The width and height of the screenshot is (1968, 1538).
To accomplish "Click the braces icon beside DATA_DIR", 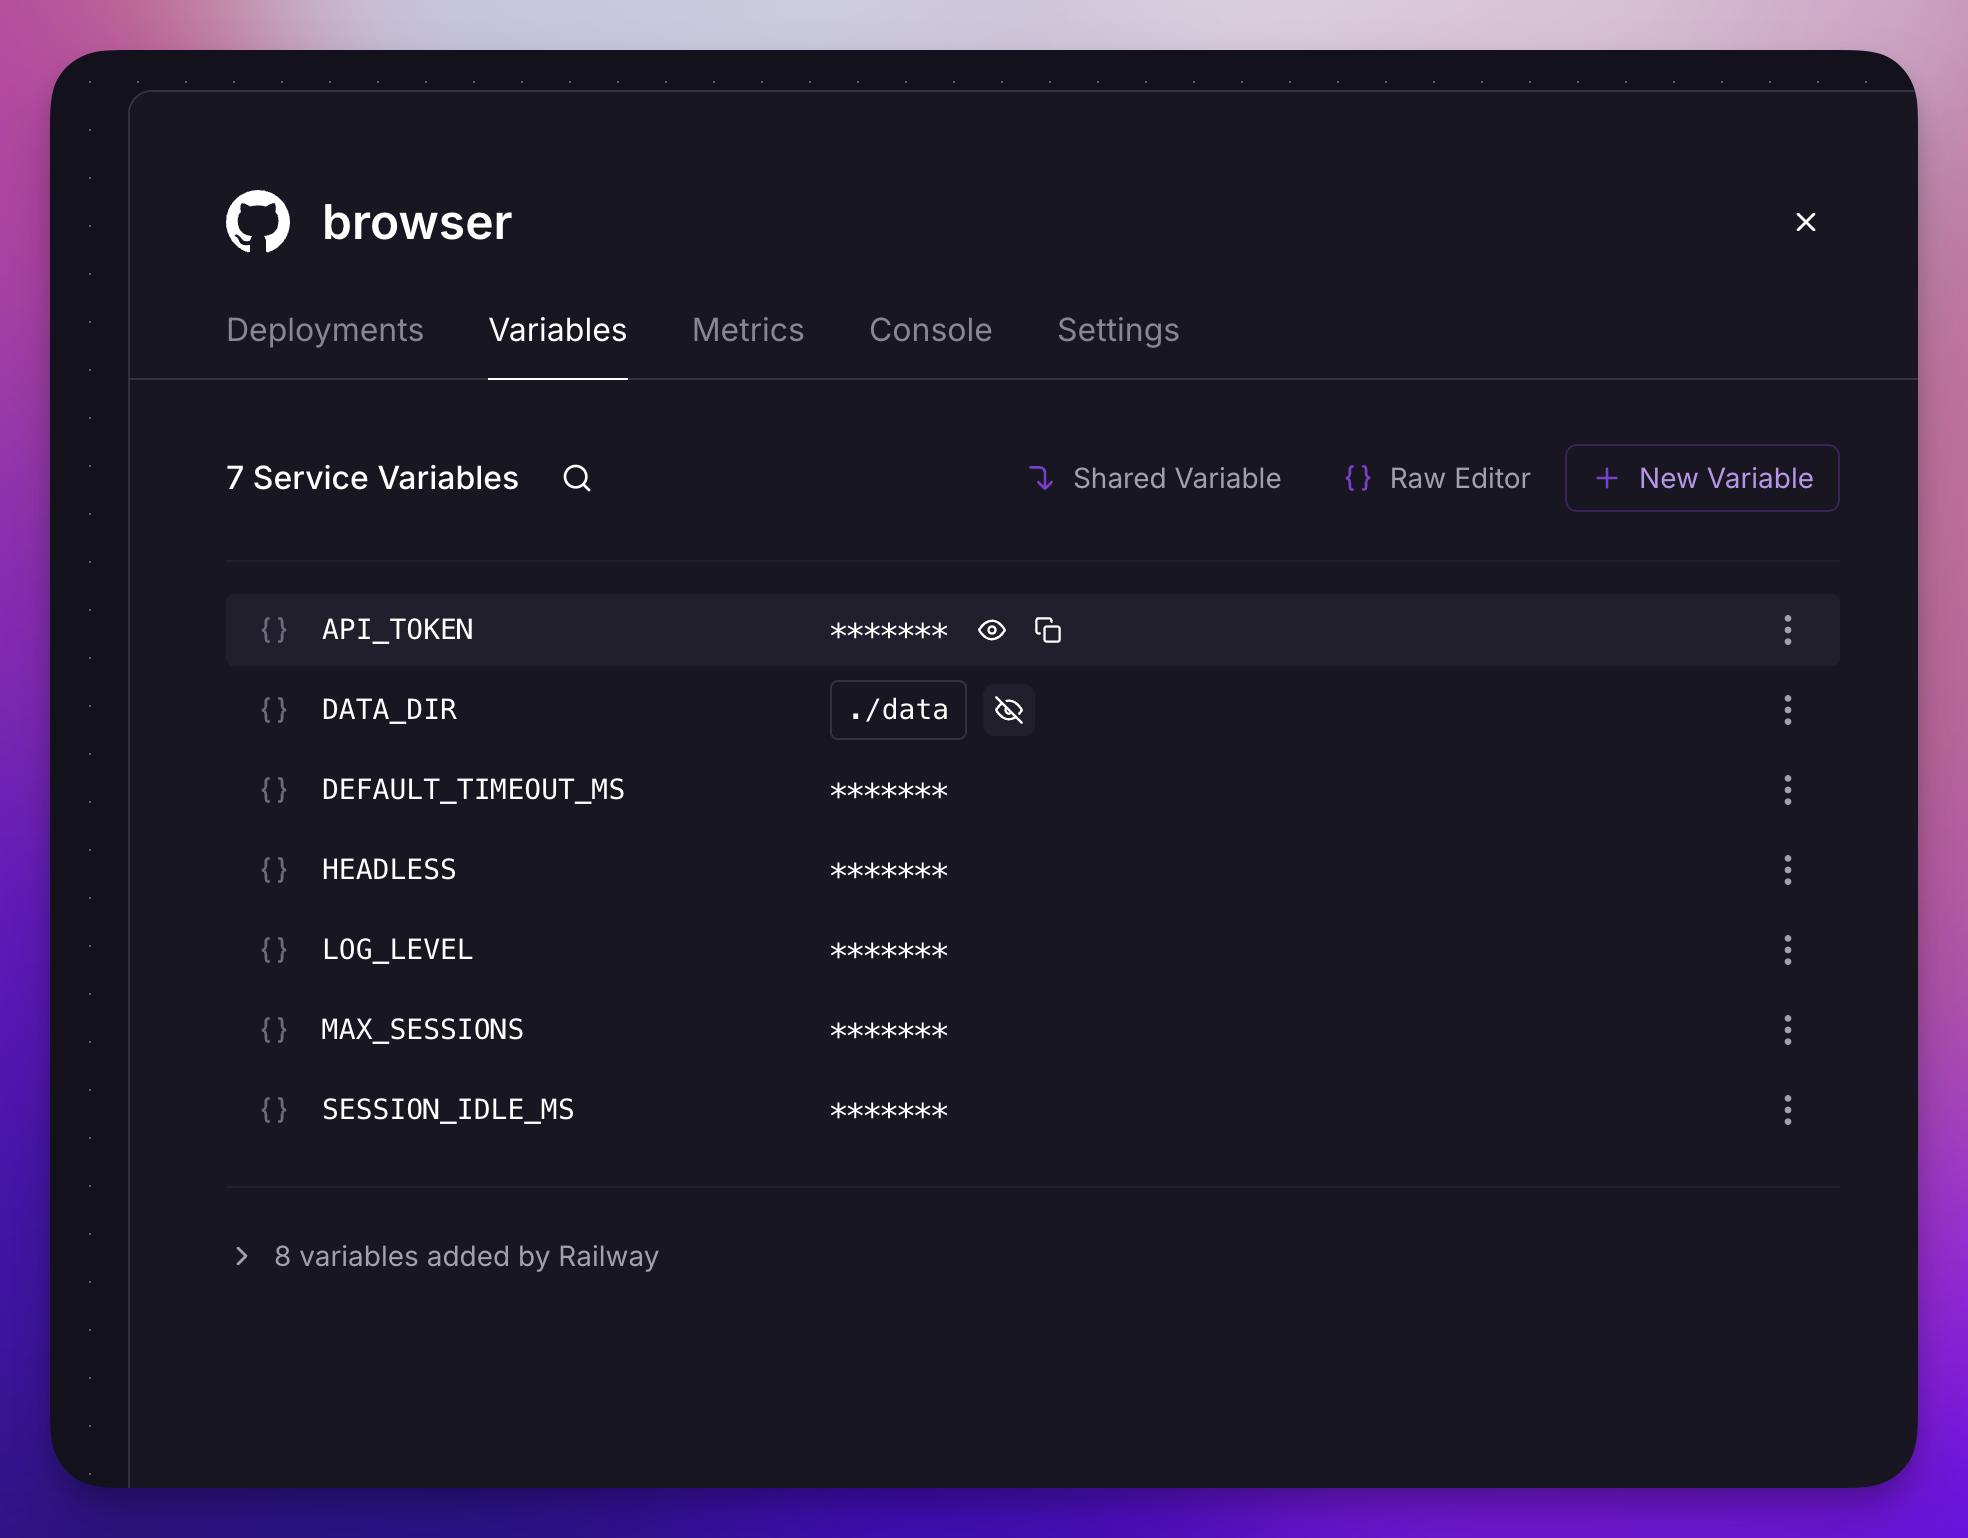I will [x=274, y=710].
